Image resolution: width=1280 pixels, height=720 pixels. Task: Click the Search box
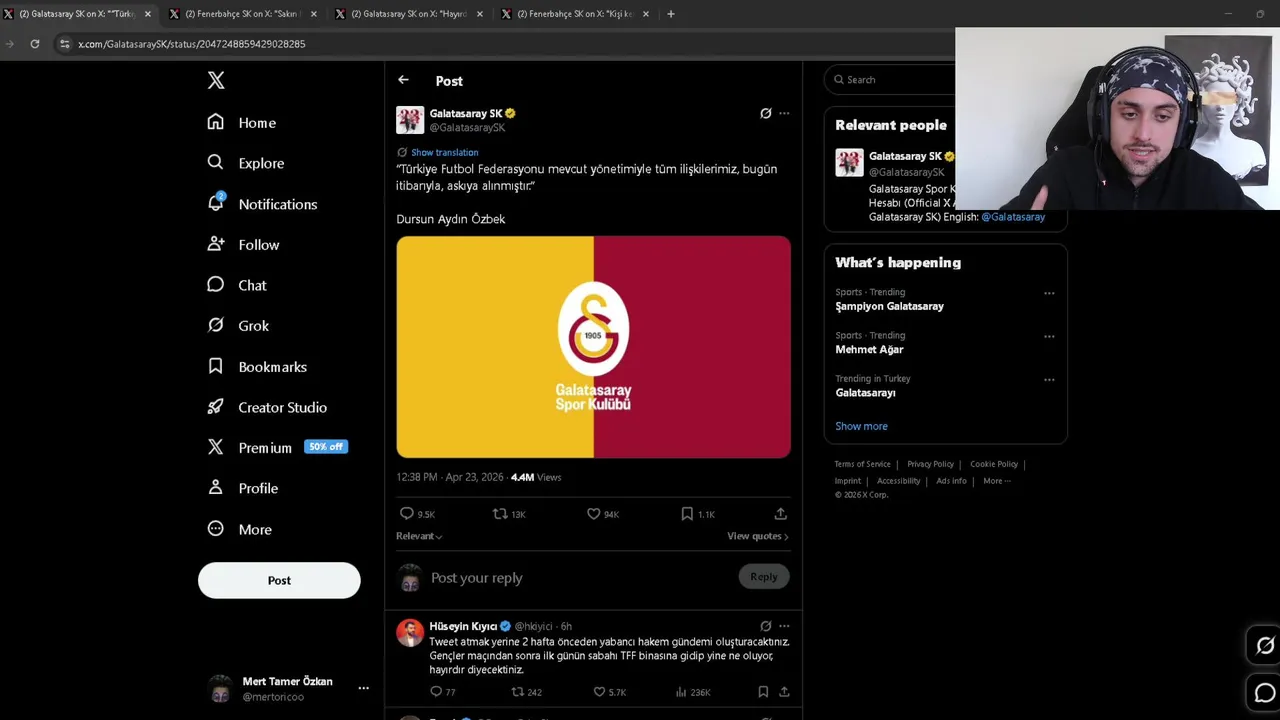coord(890,80)
